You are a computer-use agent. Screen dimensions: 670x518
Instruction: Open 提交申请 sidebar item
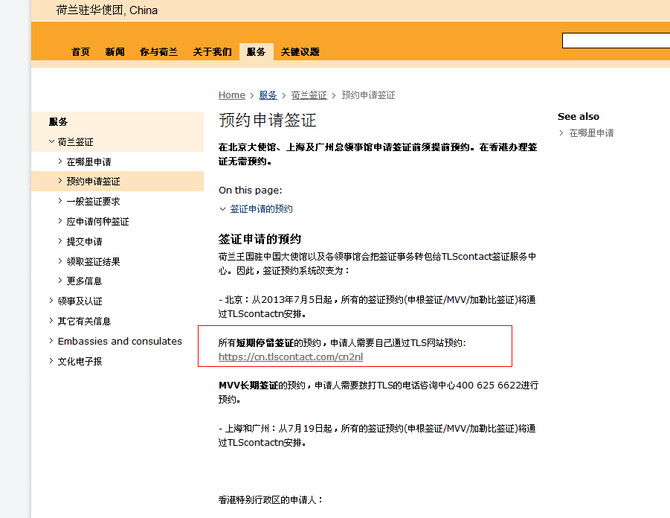click(x=84, y=241)
